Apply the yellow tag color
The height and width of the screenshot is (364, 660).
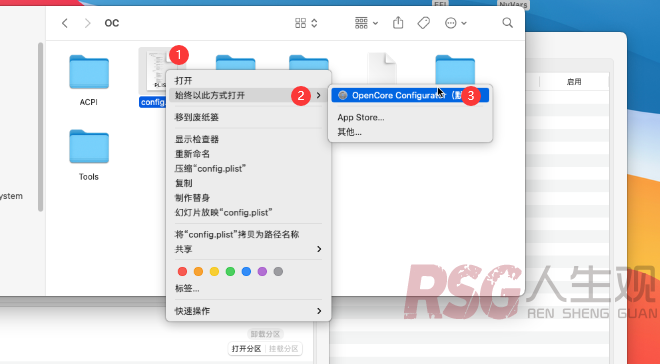pyautogui.click(x=214, y=271)
